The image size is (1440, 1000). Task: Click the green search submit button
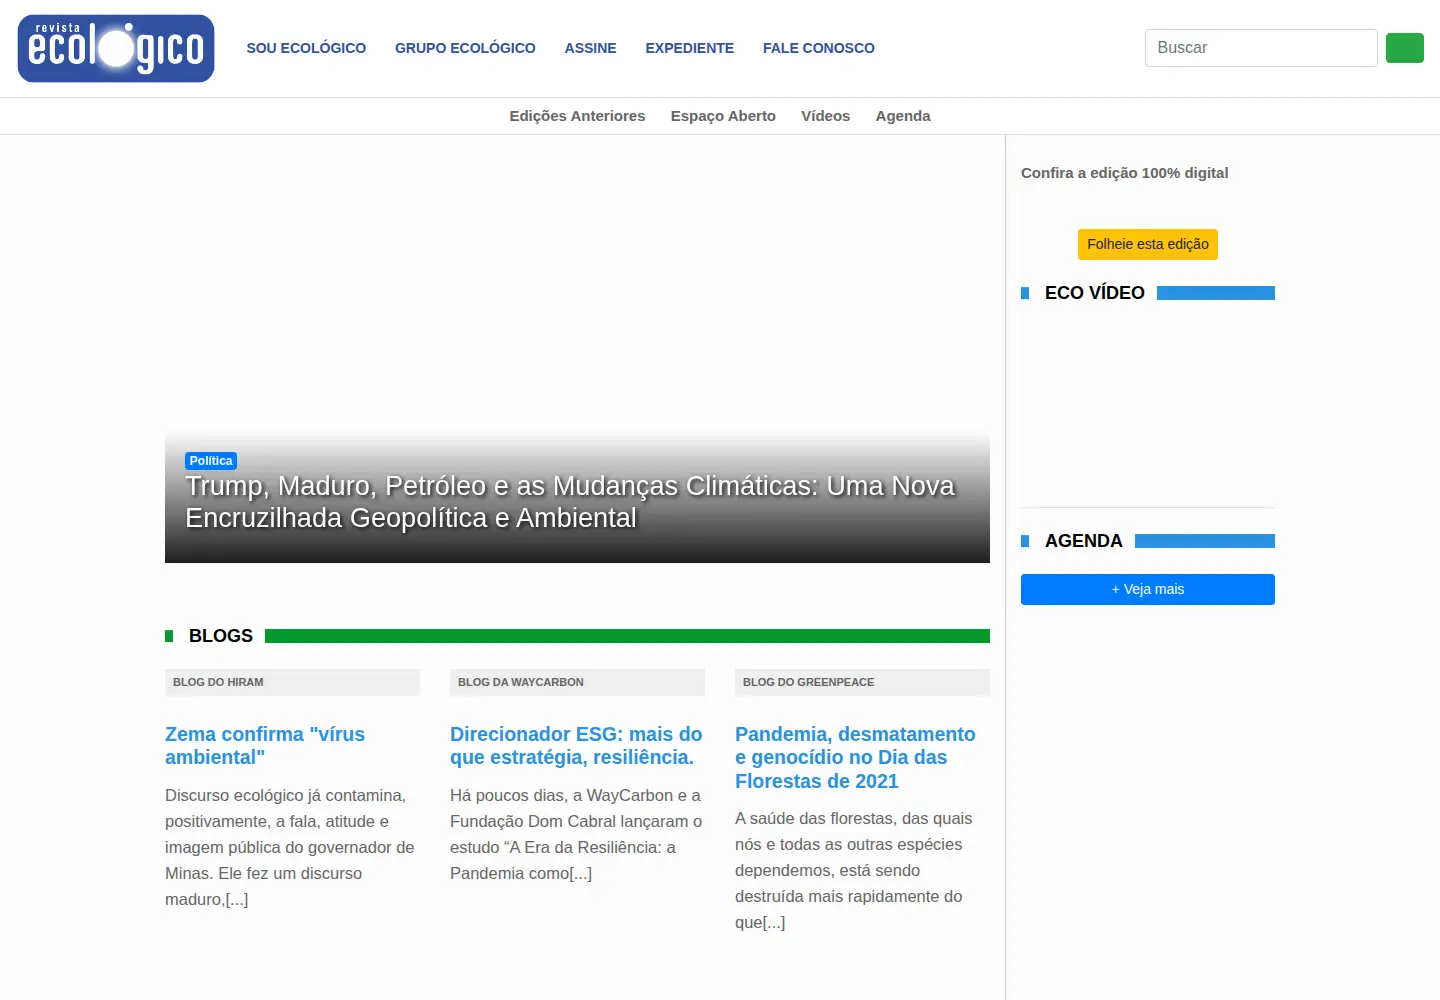(1404, 48)
